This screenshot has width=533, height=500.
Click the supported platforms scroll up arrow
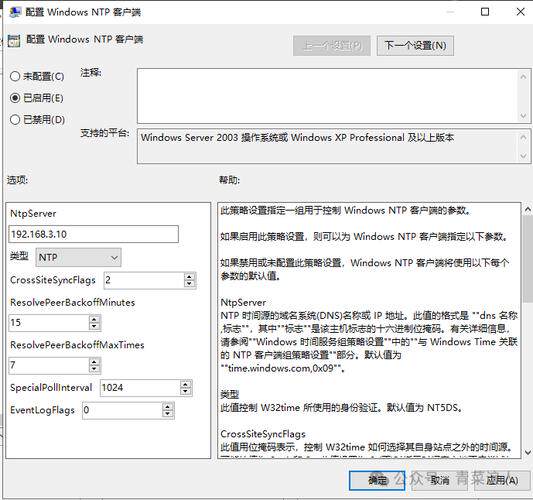click(x=523, y=137)
